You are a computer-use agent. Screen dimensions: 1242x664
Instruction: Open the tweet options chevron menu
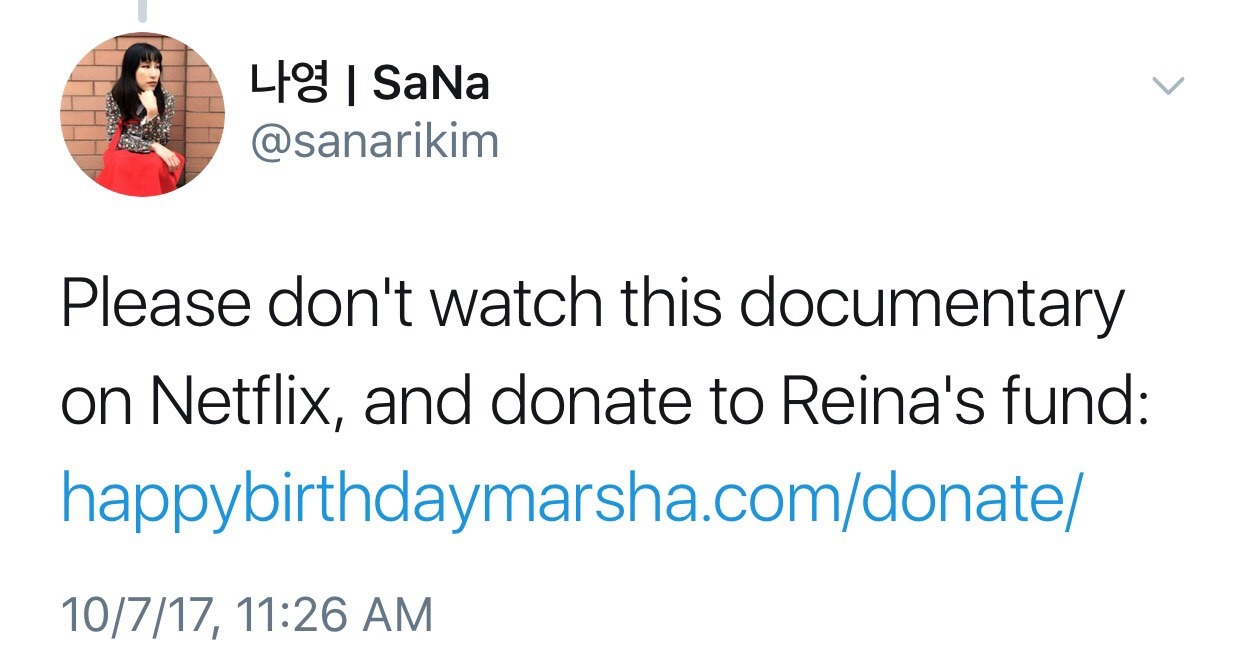1168,87
